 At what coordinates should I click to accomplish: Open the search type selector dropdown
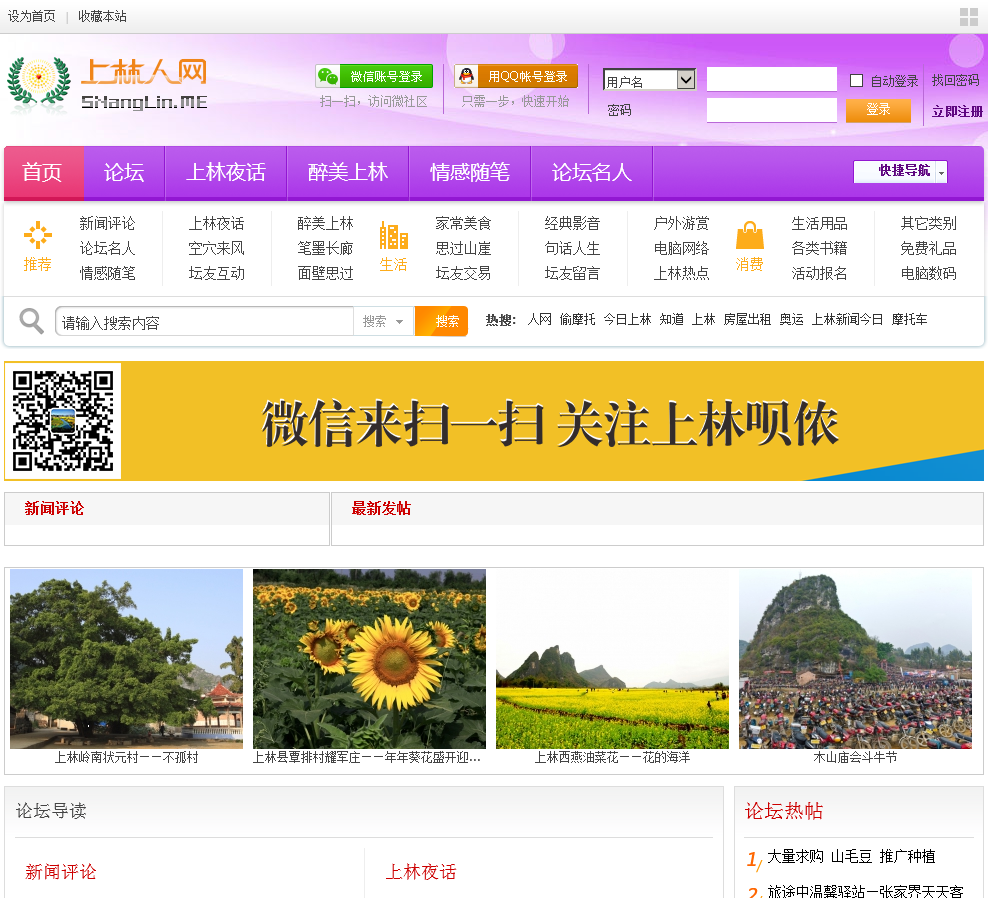(383, 321)
